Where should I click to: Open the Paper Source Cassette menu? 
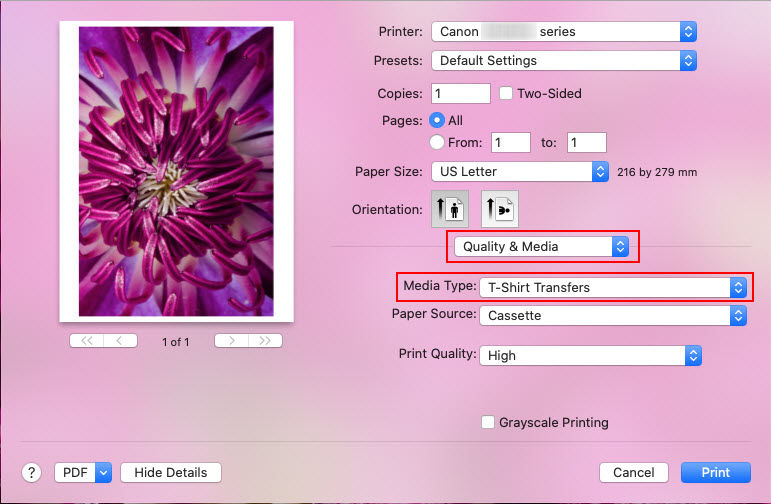coord(613,315)
